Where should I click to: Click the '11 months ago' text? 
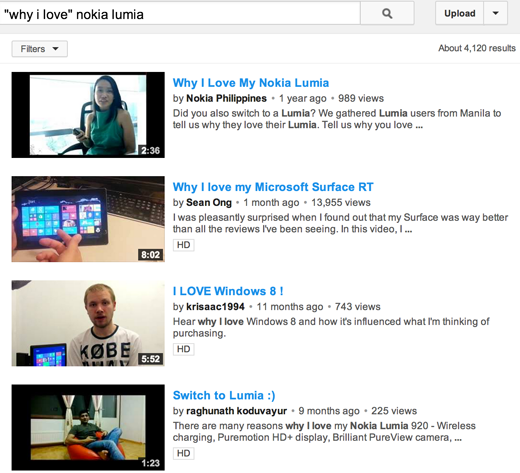290,307
